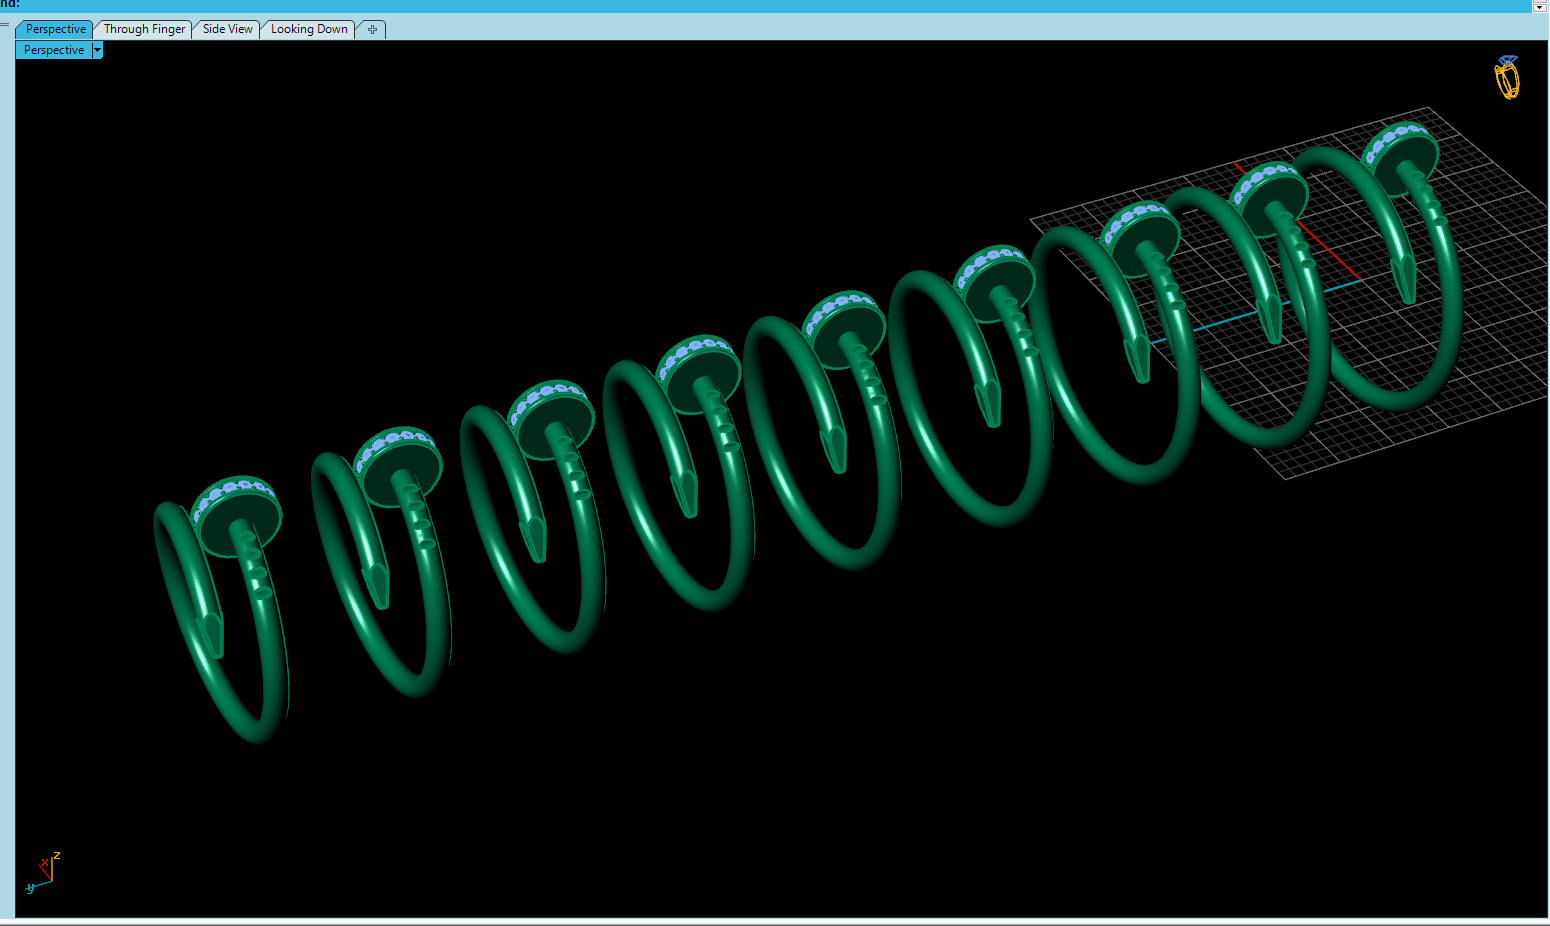Click the gold ring logo icon

pyautogui.click(x=1507, y=77)
